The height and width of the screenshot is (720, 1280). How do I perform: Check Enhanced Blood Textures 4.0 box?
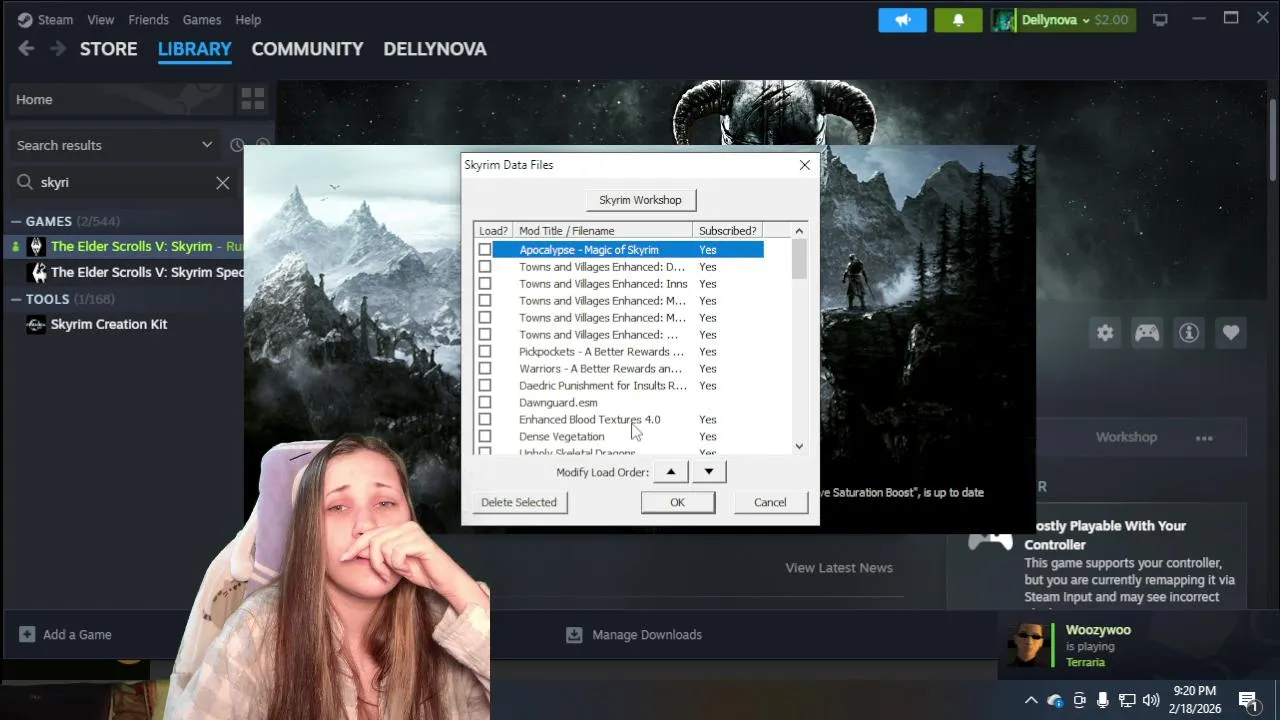point(485,420)
